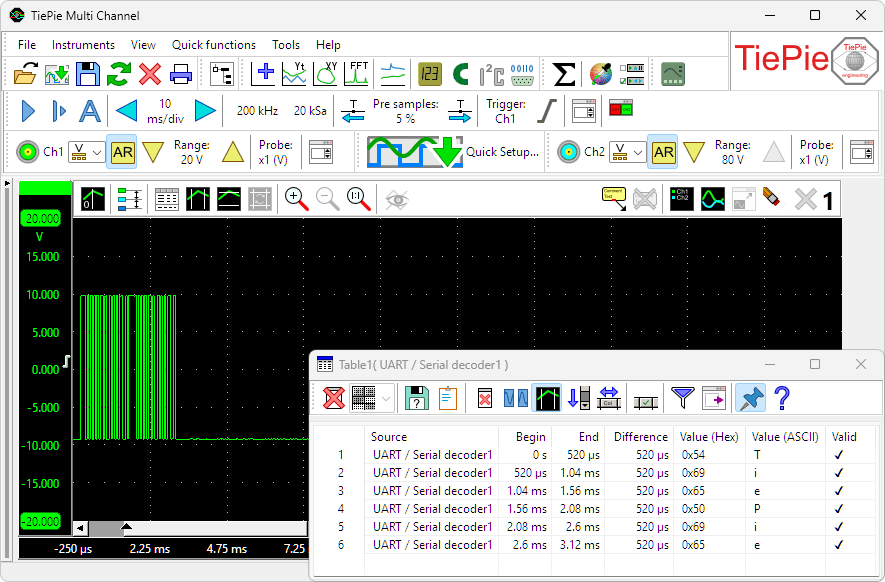Click the red X delete icon in main toolbar
The image size is (885, 582).
(x=150, y=74)
